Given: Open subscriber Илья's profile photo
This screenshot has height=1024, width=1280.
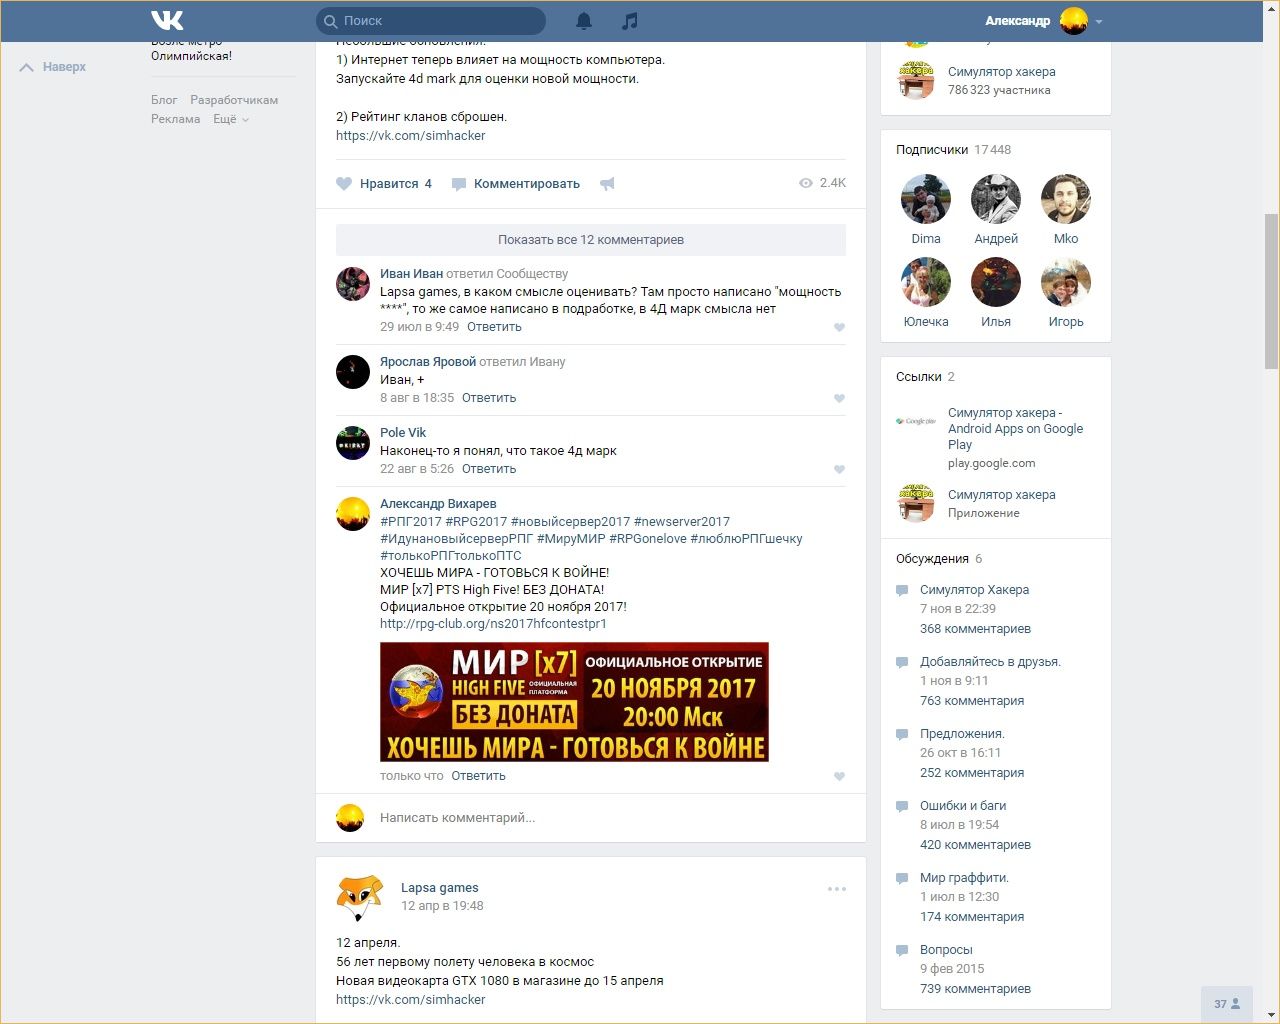Looking at the screenshot, I should [x=996, y=282].
